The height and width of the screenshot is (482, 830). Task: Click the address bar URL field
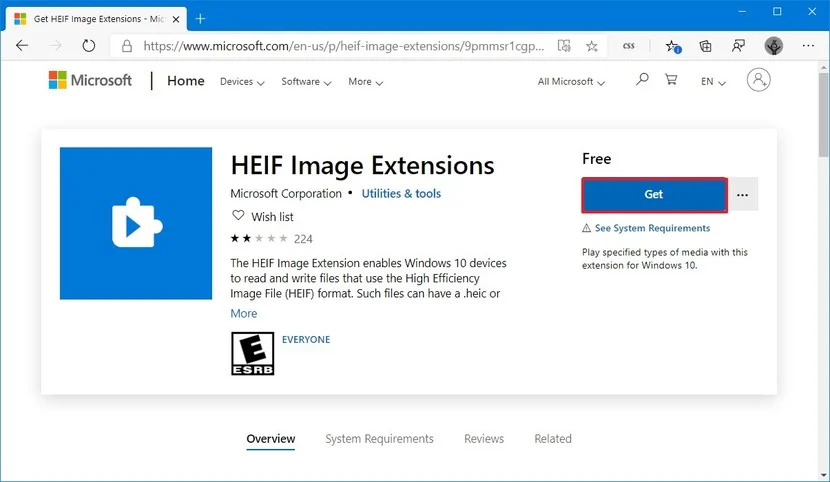coord(344,46)
